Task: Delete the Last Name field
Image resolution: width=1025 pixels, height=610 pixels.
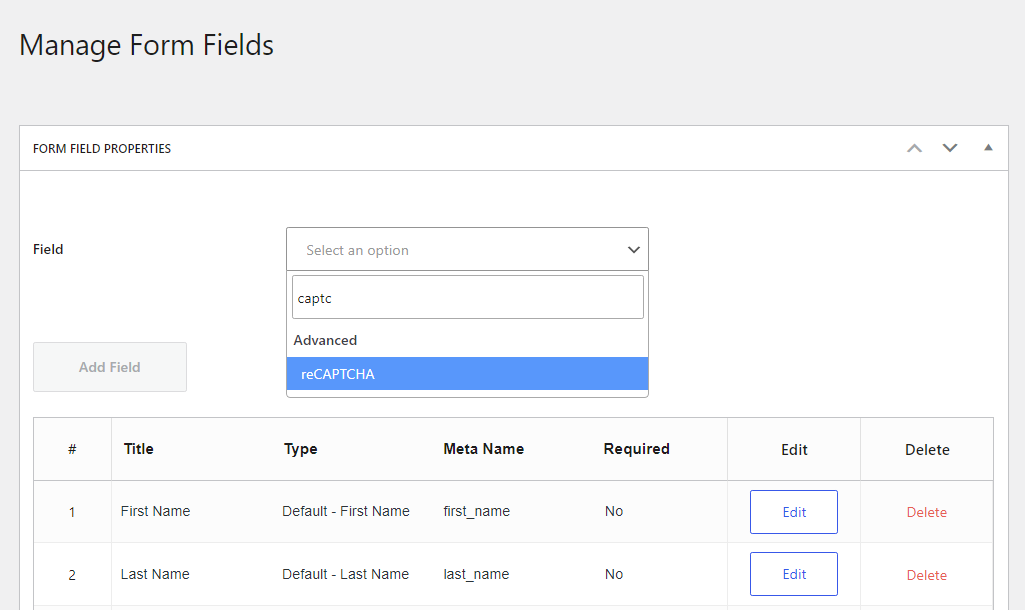Action: coord(926,575)
